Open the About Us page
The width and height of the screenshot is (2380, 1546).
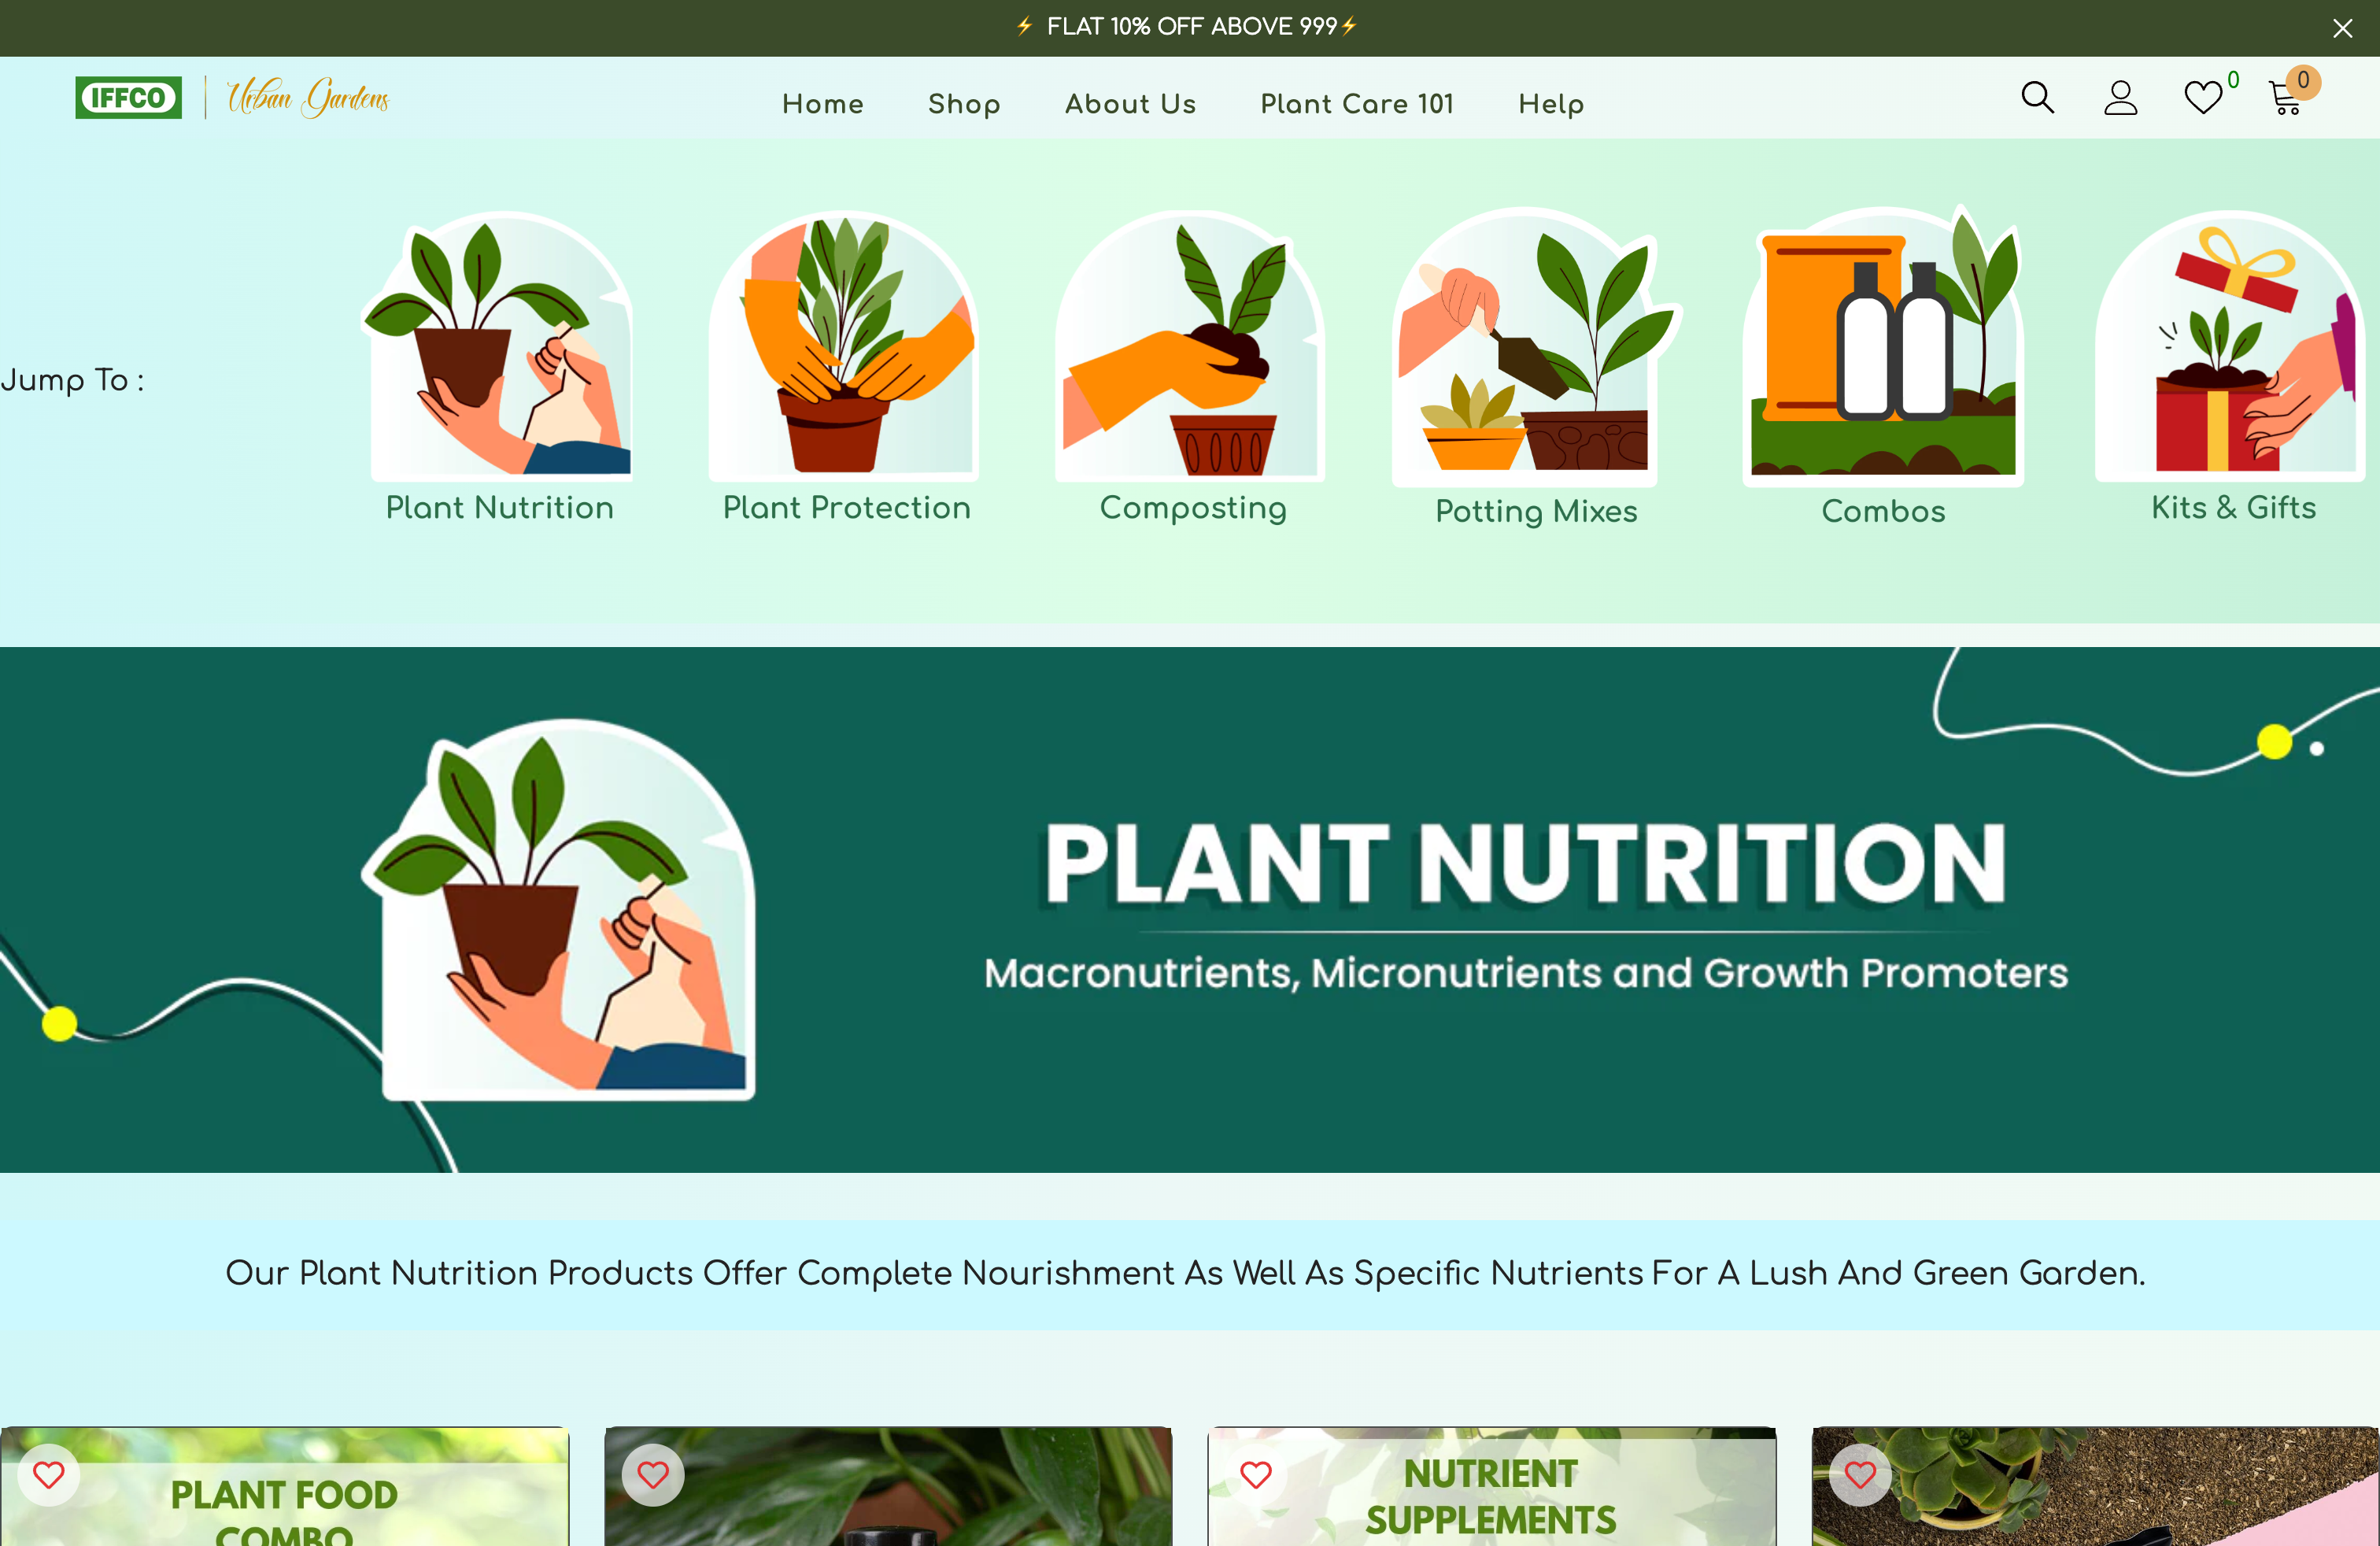click(x=1130, y=104)
